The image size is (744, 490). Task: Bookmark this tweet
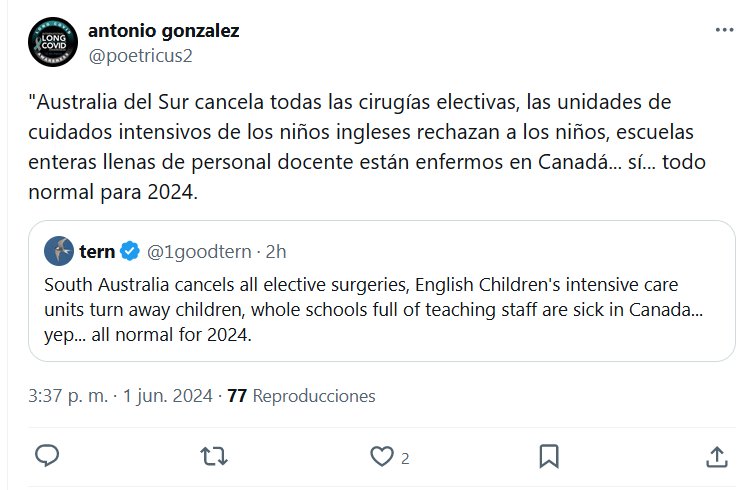coord(548,456)
